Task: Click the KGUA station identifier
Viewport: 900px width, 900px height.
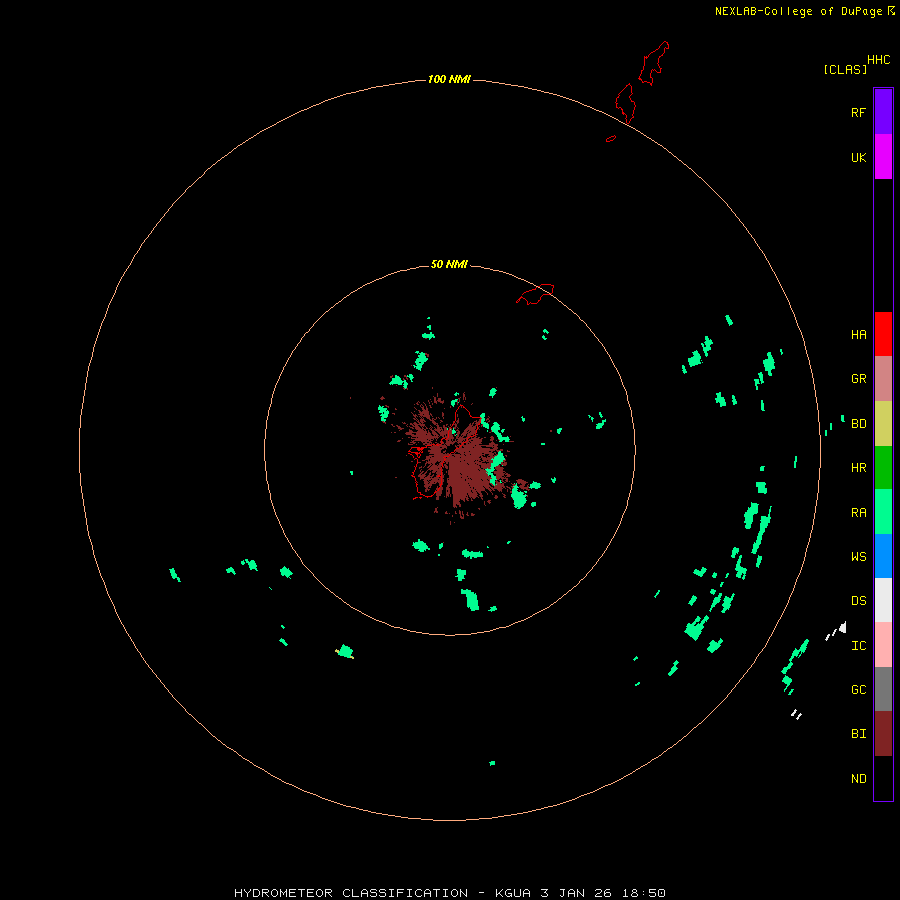Action: (513, 893)
